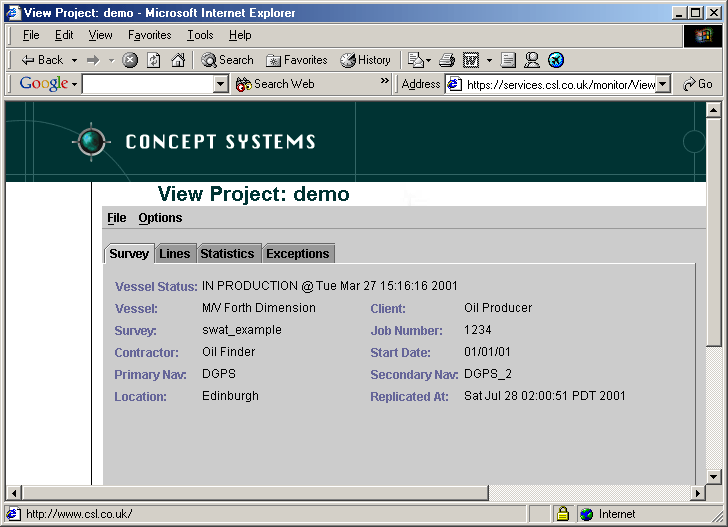Image resolution: width=728 pixels, height=527 pixels.
Task: Open the Google search box dropdown
Action: click(221, 85)
